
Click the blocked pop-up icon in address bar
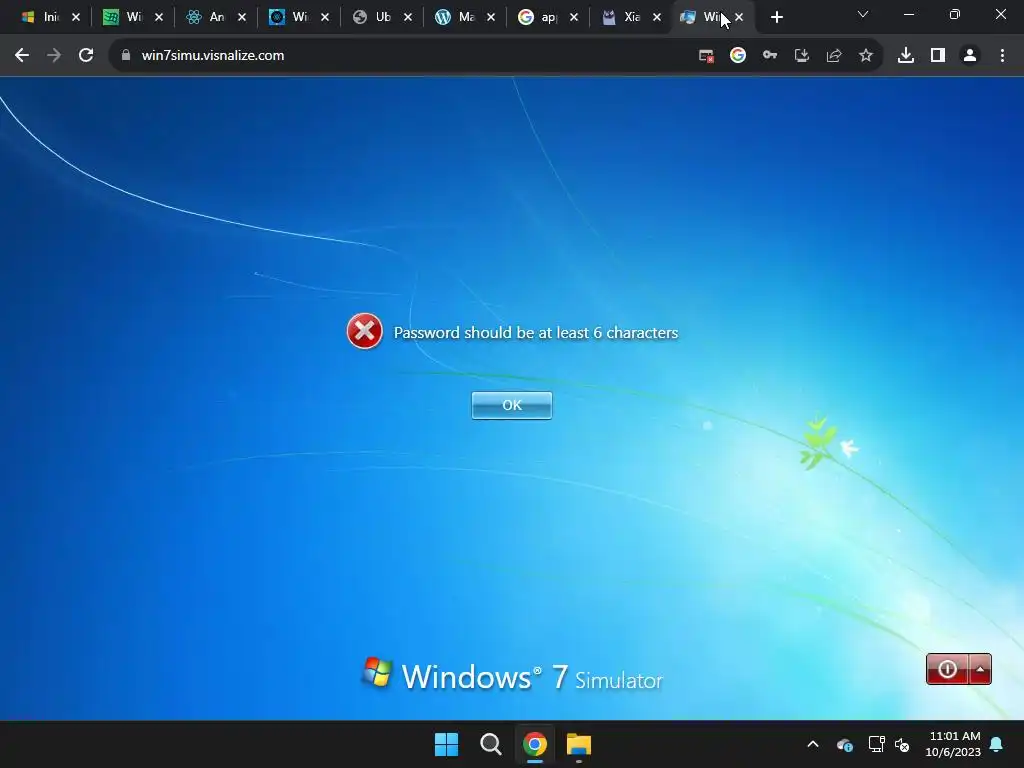pos(706,56)
